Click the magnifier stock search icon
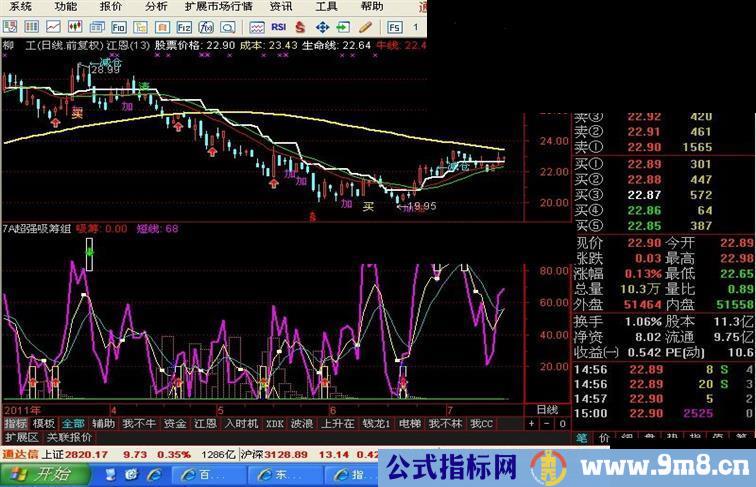This screenshot has height=487, width=756. pos(228,27)
